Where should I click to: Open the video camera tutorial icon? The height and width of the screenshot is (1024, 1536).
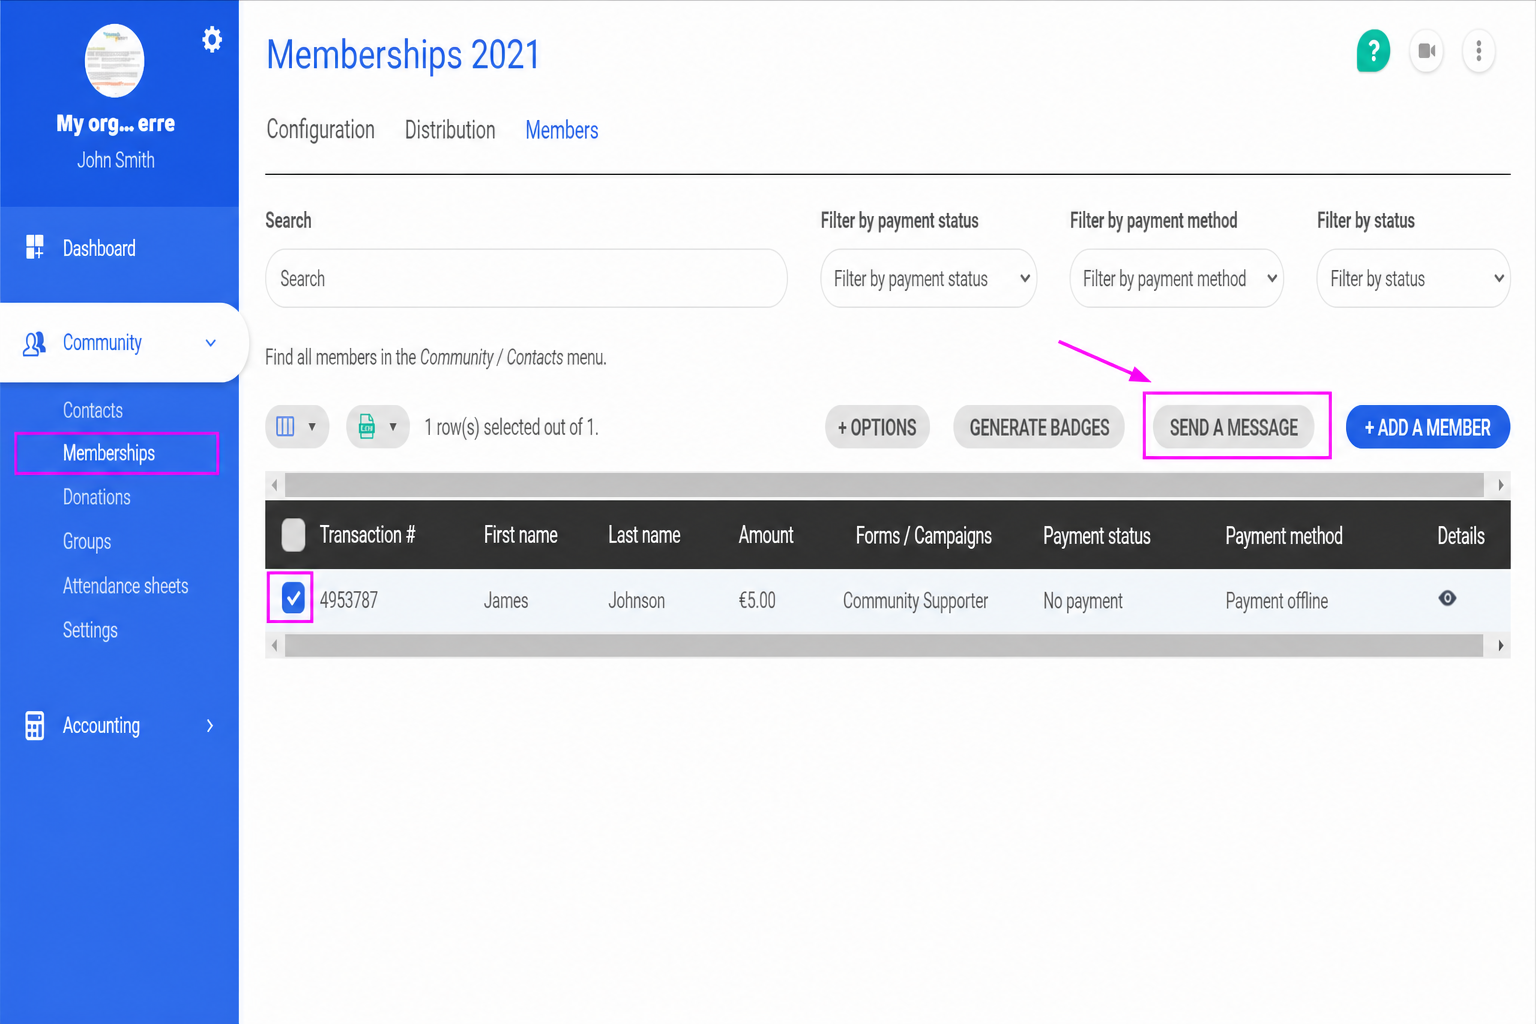1427,50
